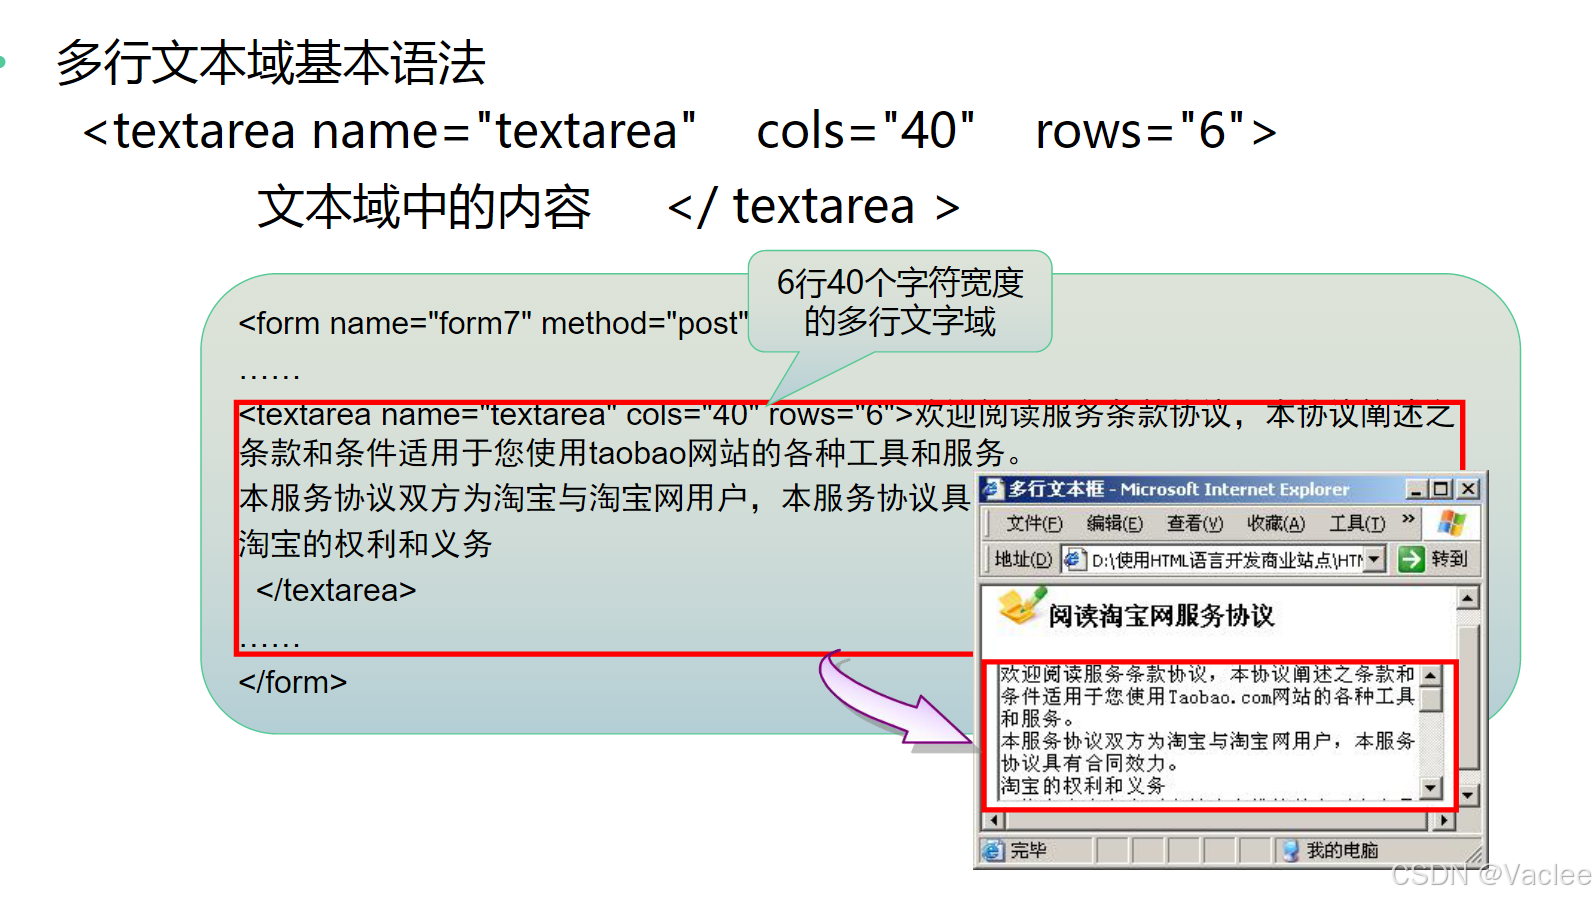Click inside the agreement textarea text
1596x902 pixels.
pyautogui.click(x=1208, y=731)
